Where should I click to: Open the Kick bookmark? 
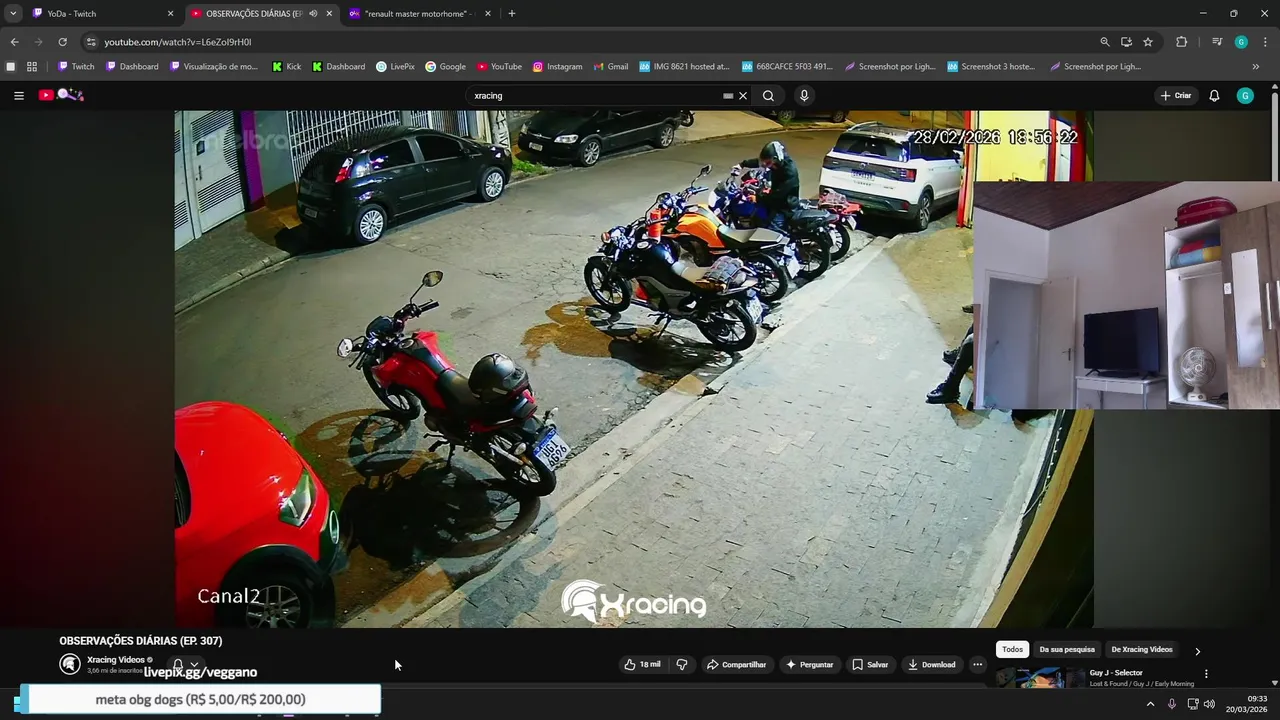tap(286, 67)
